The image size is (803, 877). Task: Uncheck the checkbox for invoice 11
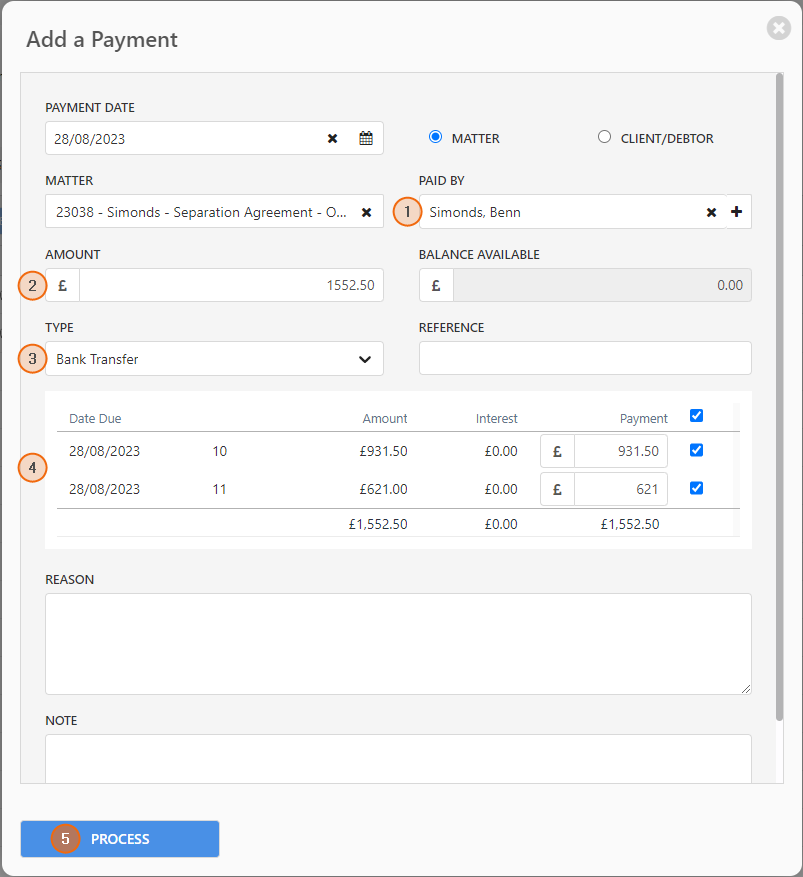(x=696, y=488)
